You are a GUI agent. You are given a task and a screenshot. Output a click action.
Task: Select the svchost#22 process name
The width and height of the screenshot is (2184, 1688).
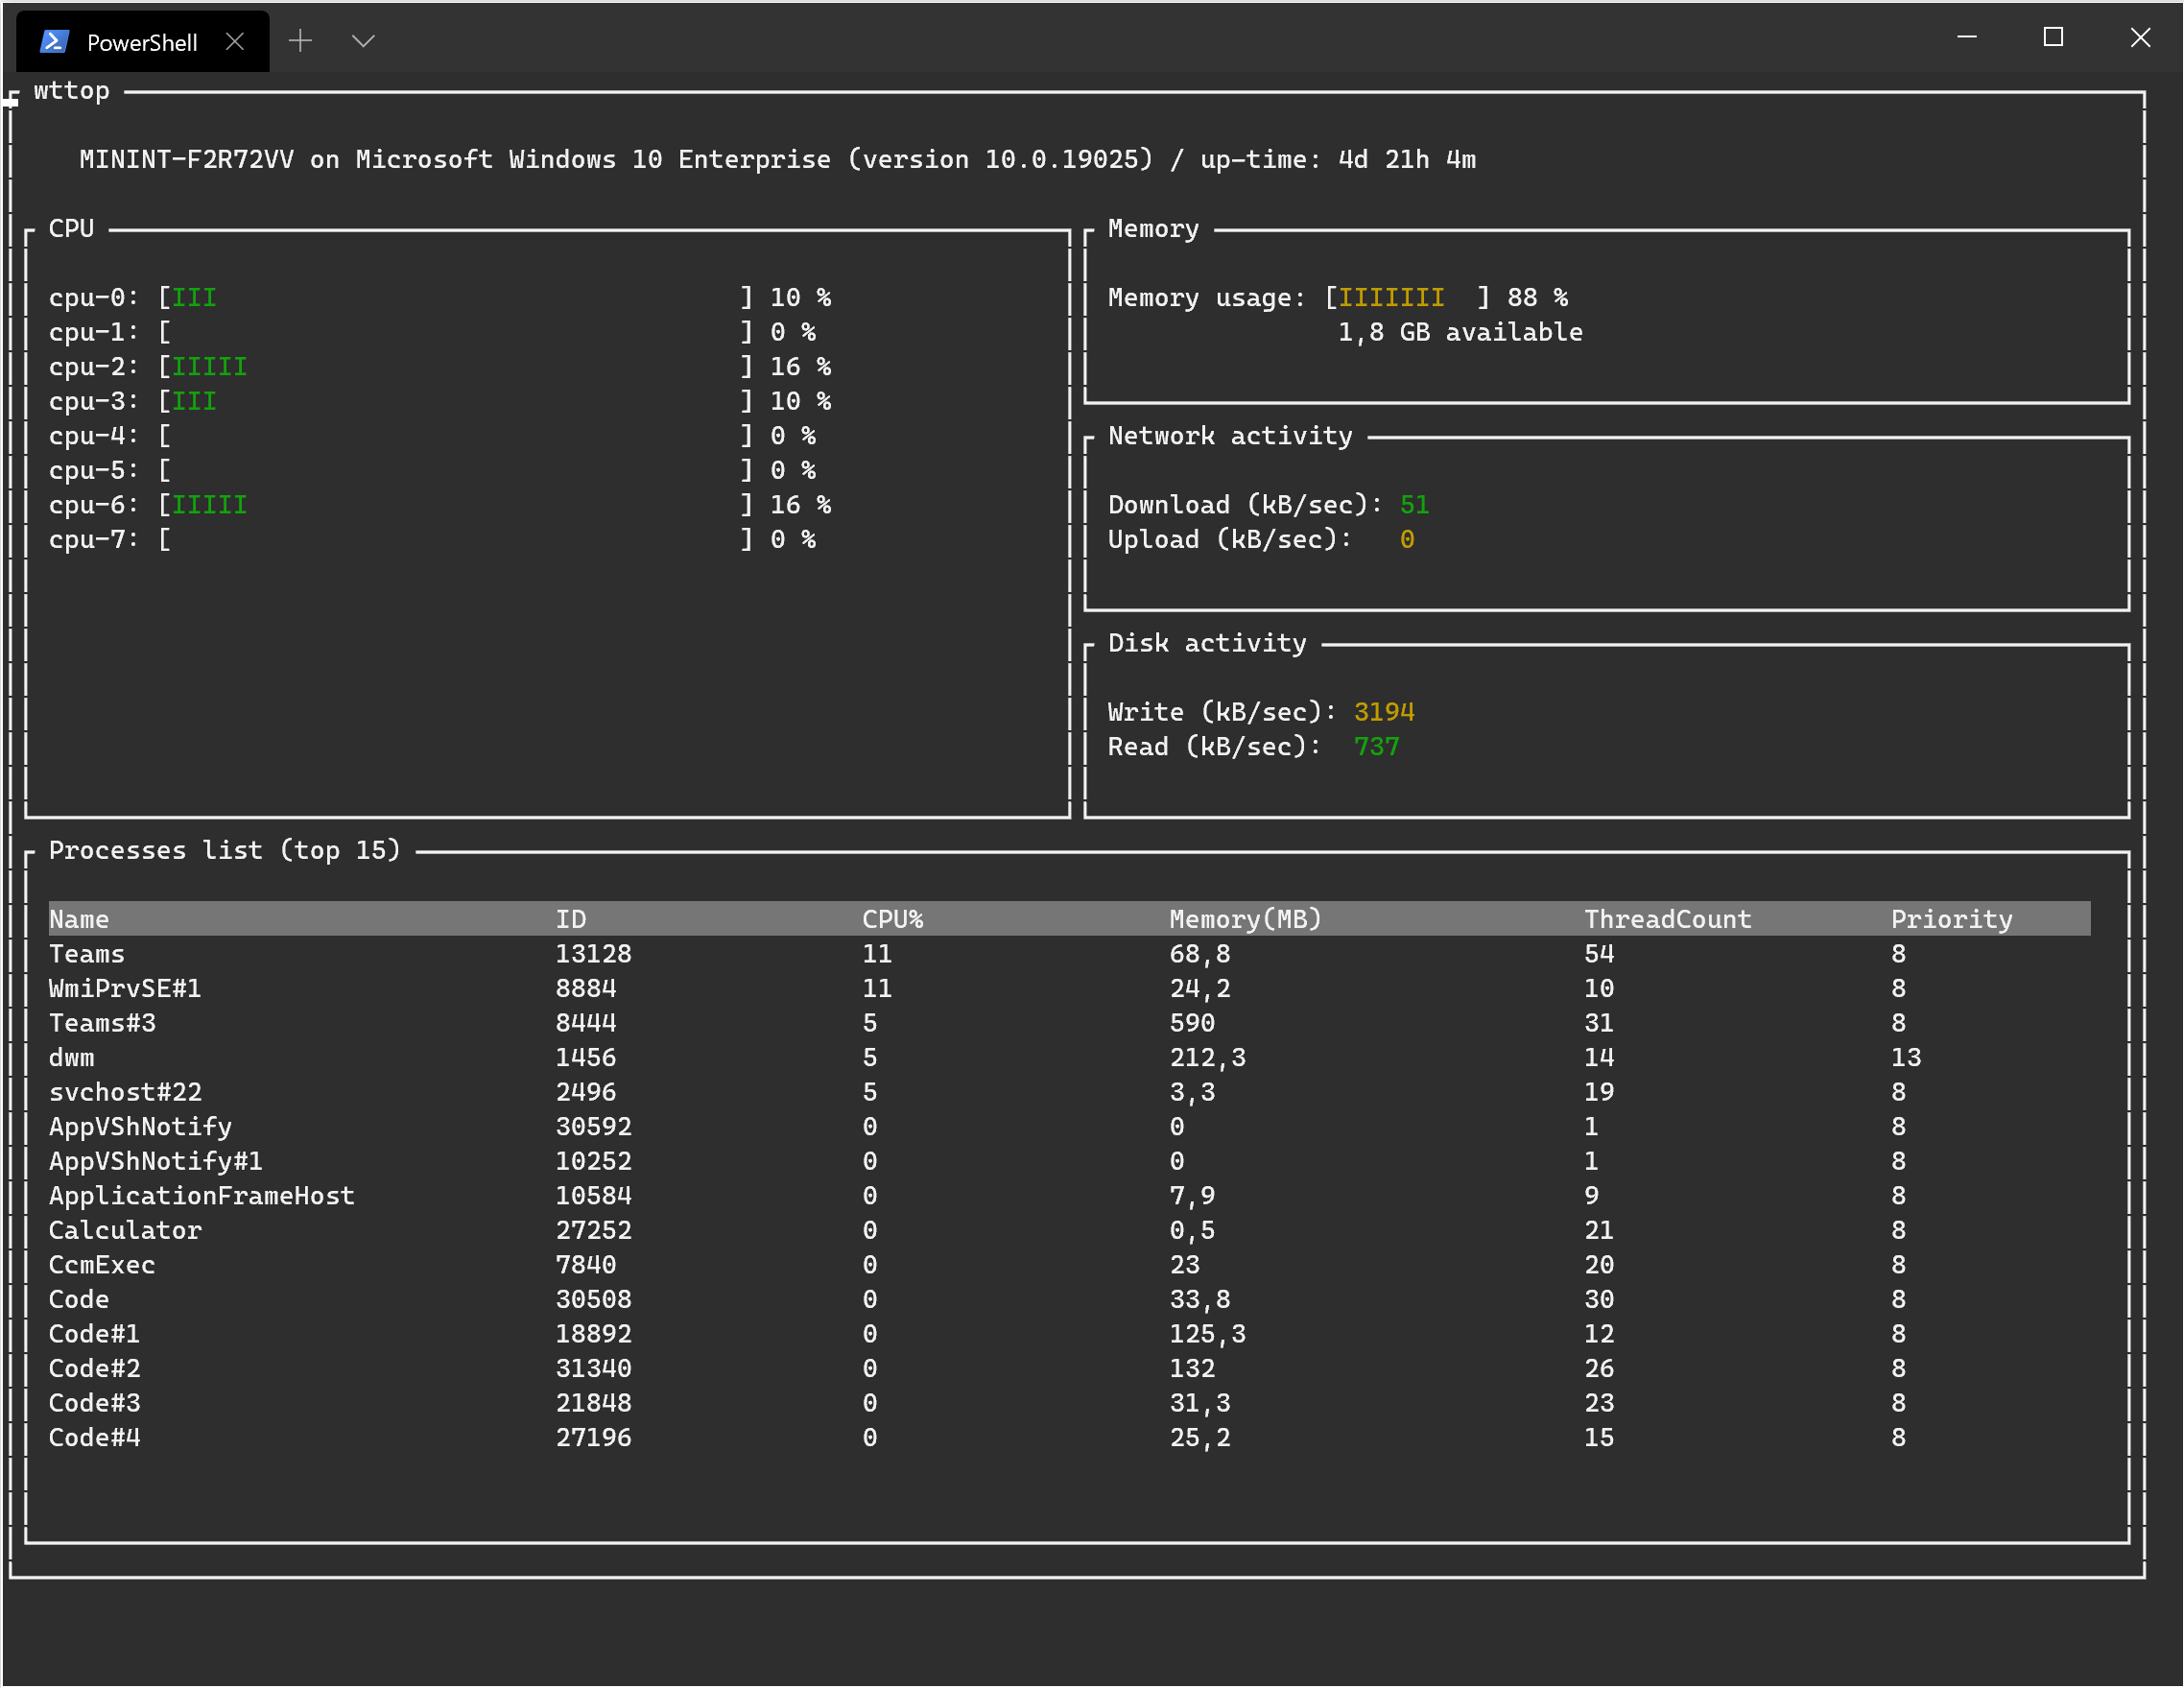[x=125, y=1092]
